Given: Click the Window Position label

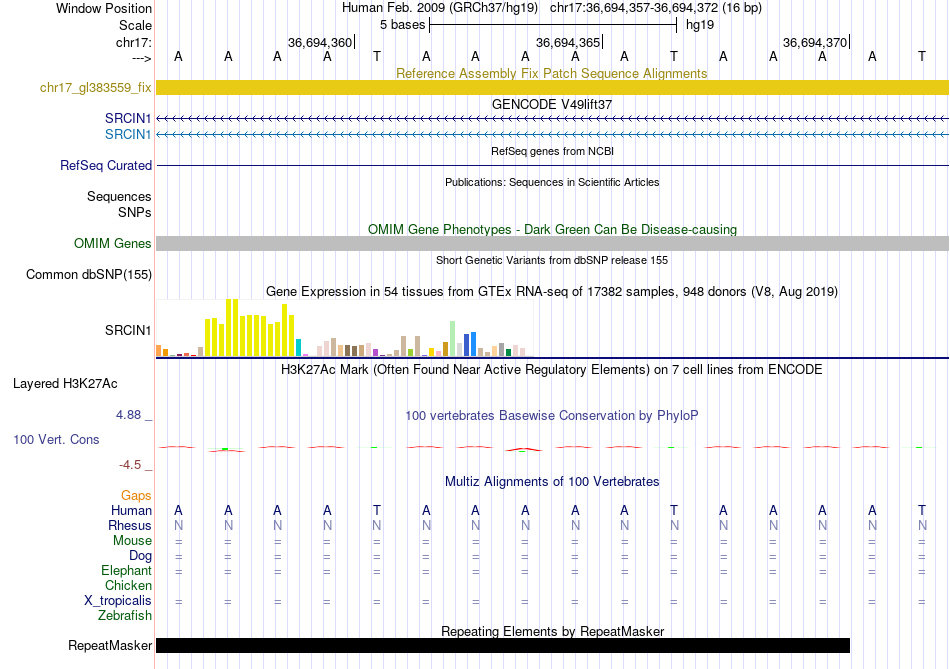Looking at the screenshot, I should point(104,8).
